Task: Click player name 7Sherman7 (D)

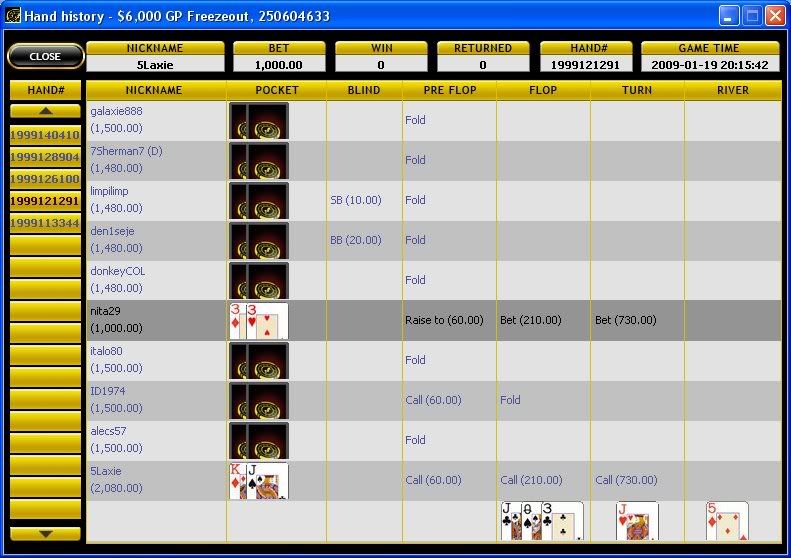Action: tap(126, 151)
